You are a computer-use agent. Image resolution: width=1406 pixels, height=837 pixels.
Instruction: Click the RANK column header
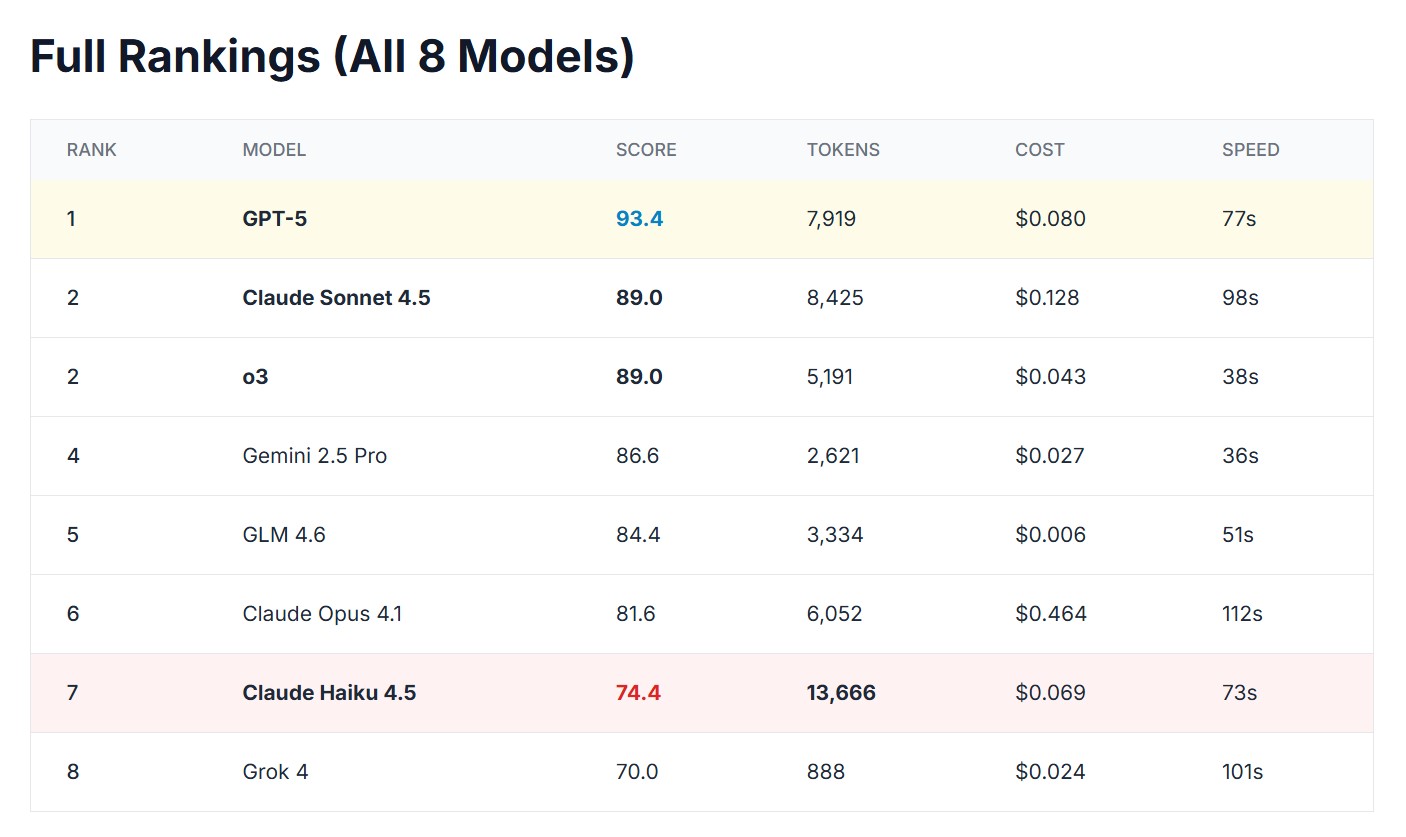92,150
